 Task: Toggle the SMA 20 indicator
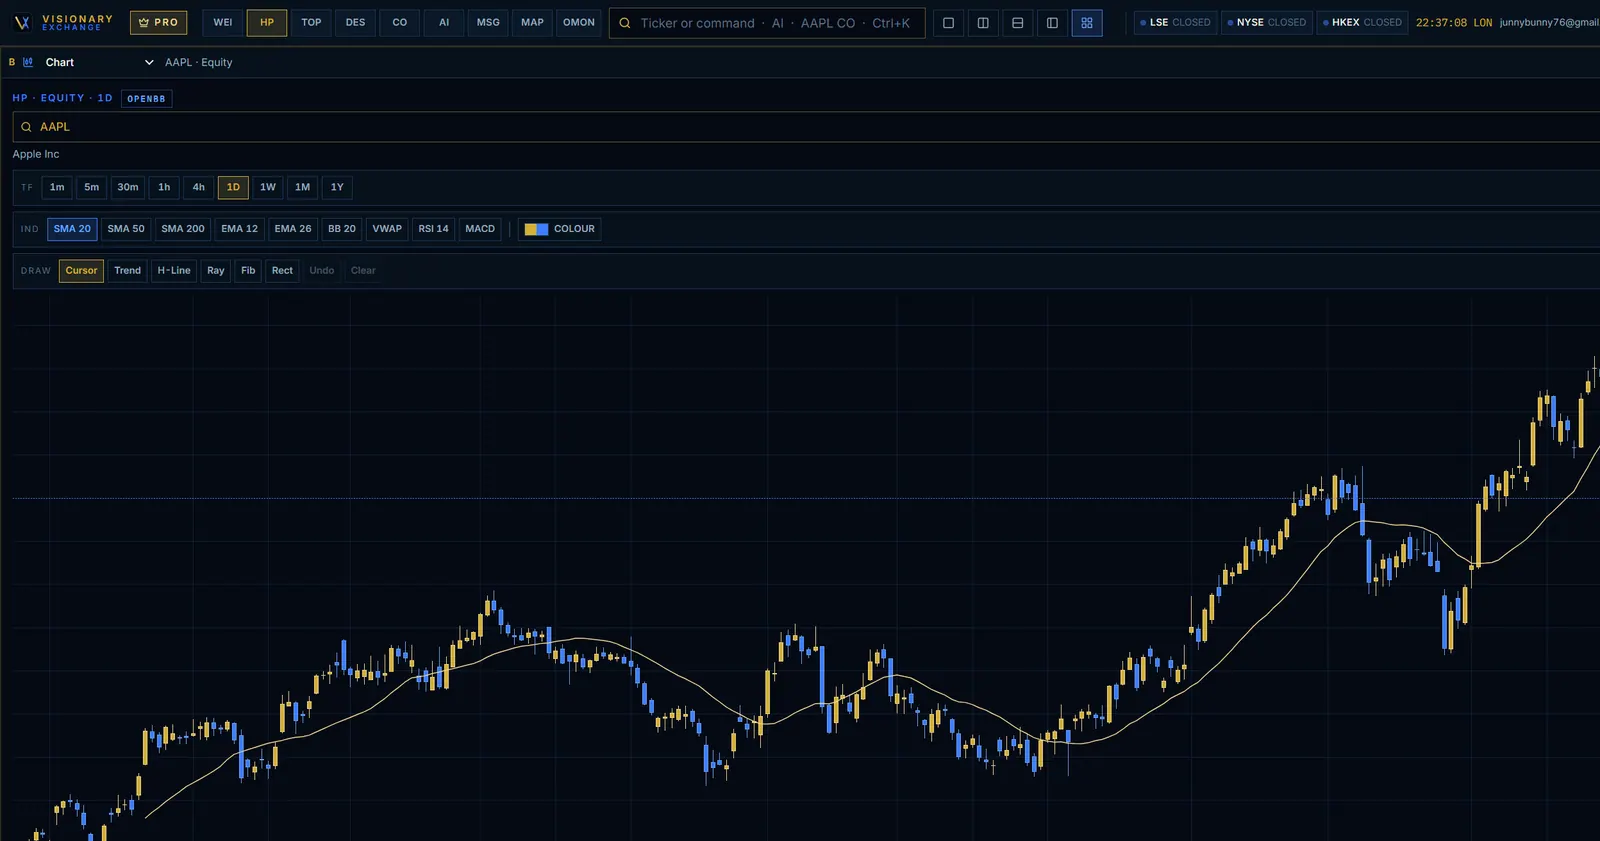pos(72,229)
